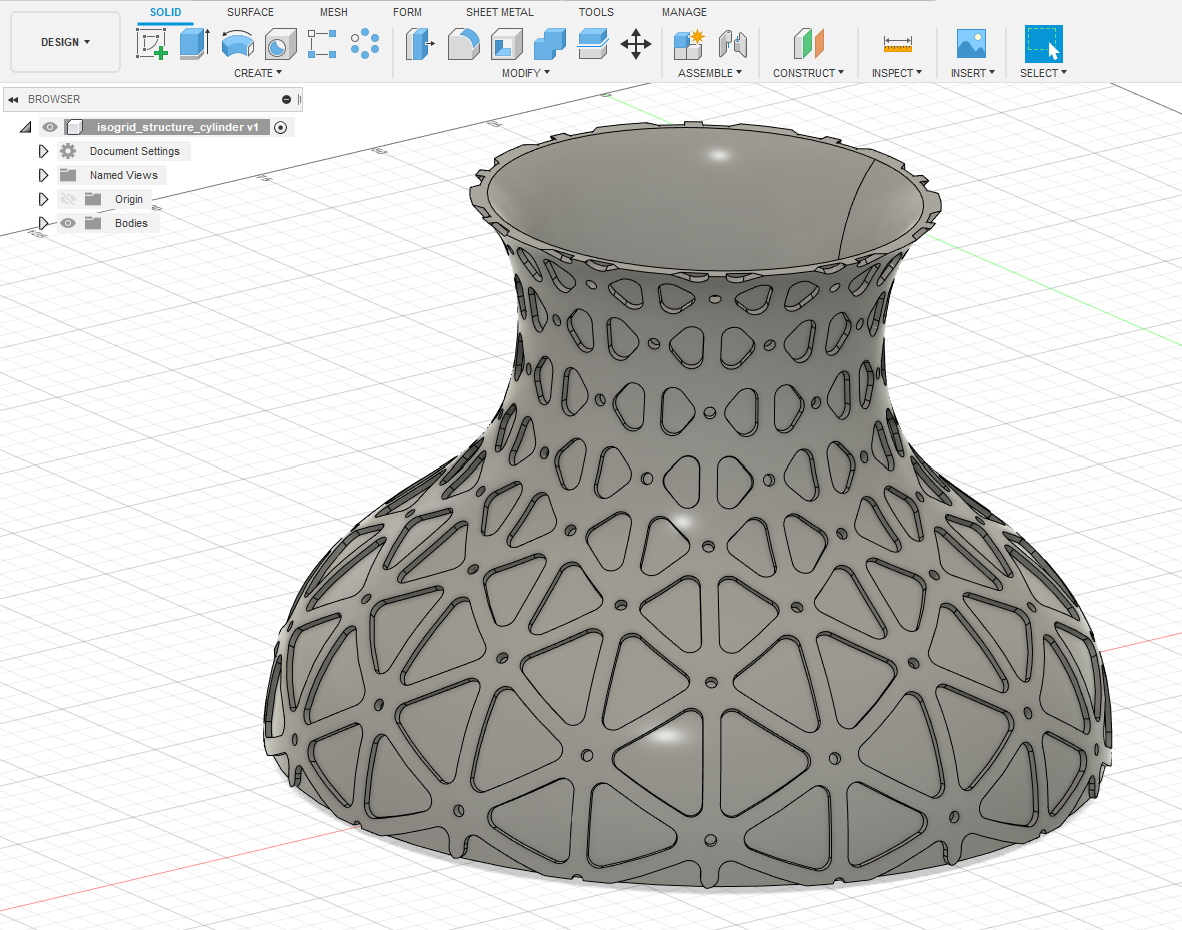Select the Combine tool
This screenshot has width=1182, height=930.
click(x=550, y=44)
